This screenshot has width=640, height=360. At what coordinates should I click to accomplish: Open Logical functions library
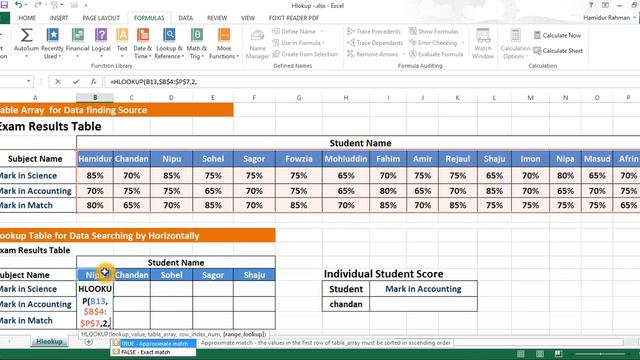101,43
